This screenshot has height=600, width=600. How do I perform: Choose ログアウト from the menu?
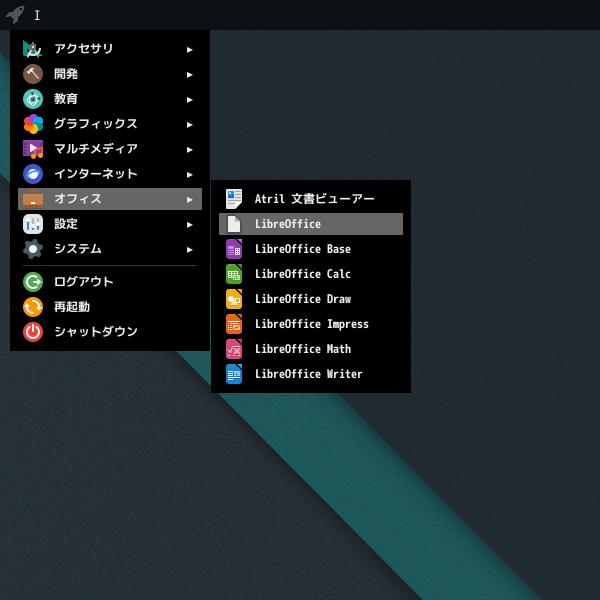click(110, 282)
